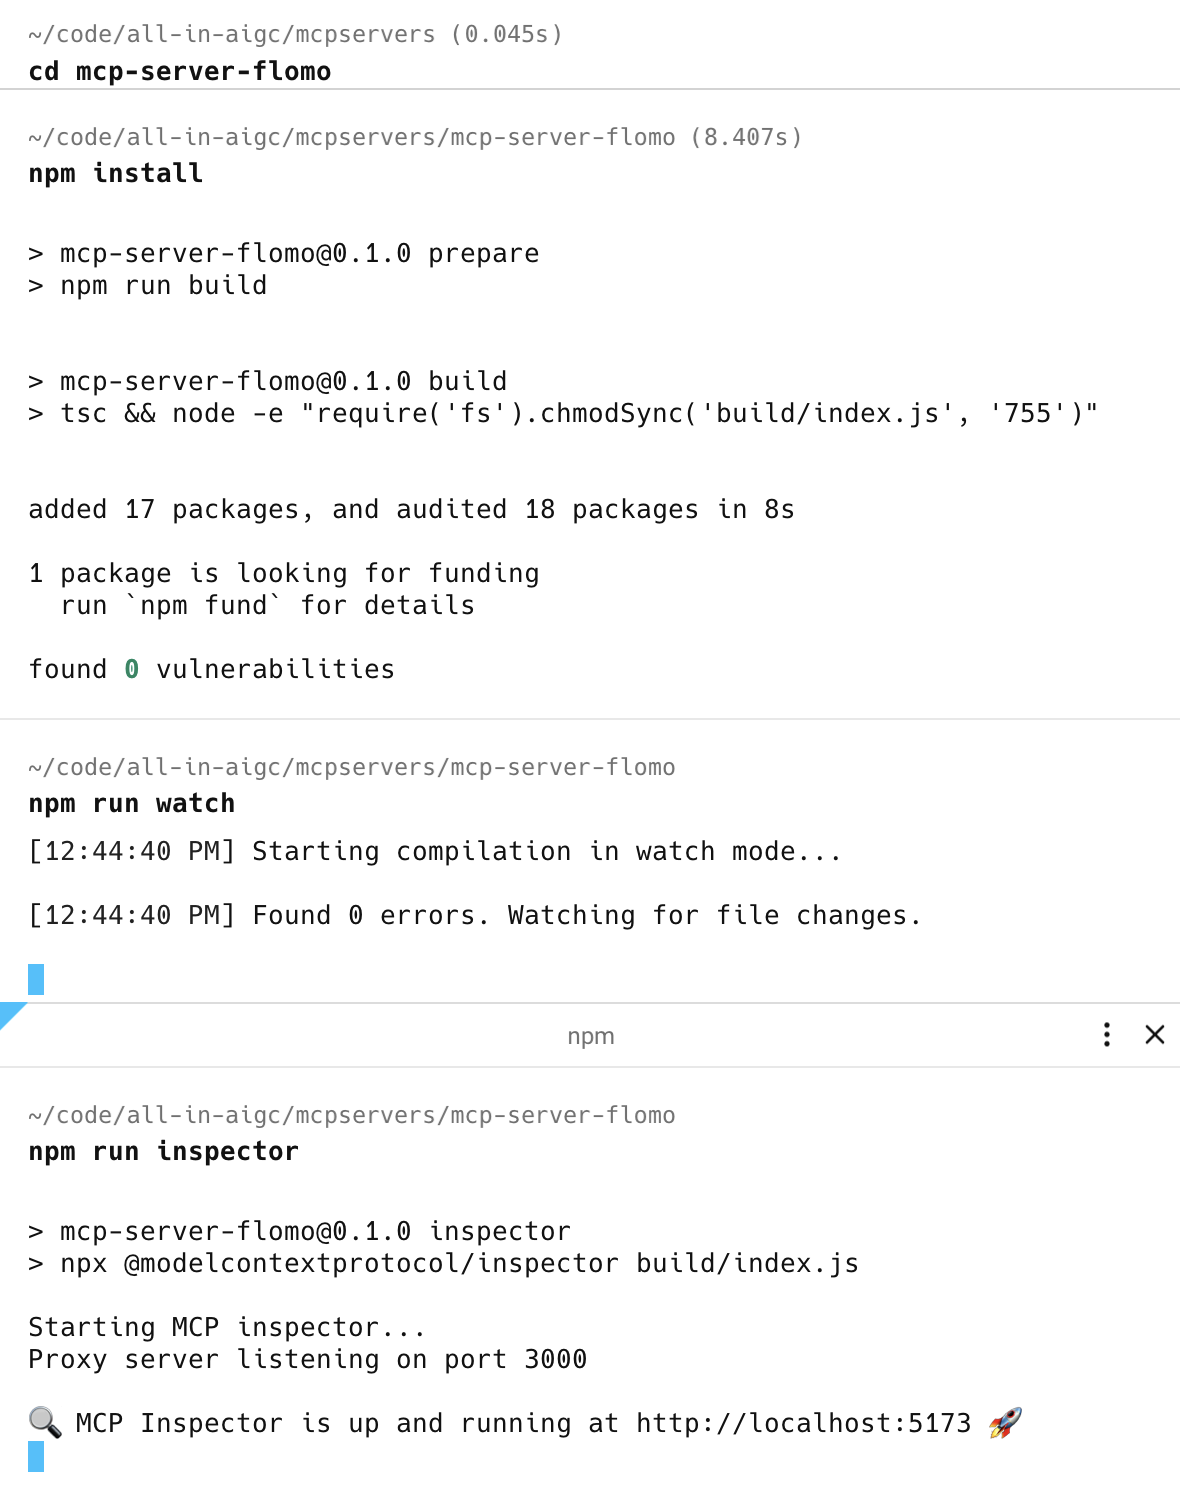The width and height of the screenshot is (1180, 1488).
Task: Focus the blue cursor in lower pane
Action: tap(36, 1457)
